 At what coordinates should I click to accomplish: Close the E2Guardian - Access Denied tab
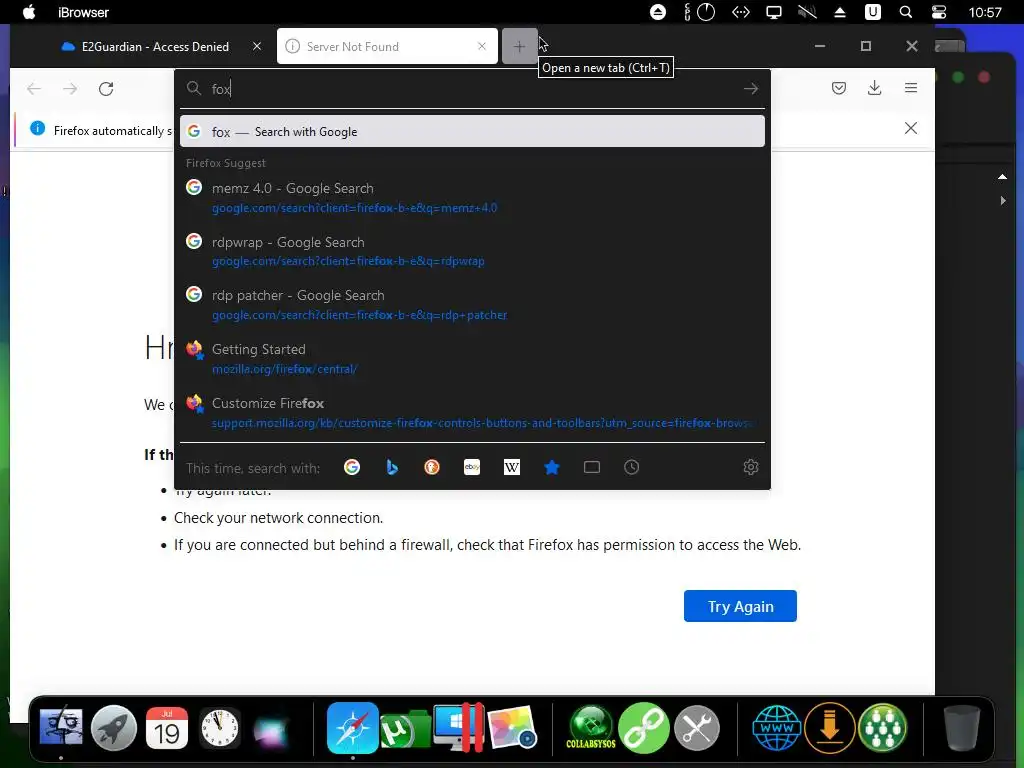click(257, 46)
